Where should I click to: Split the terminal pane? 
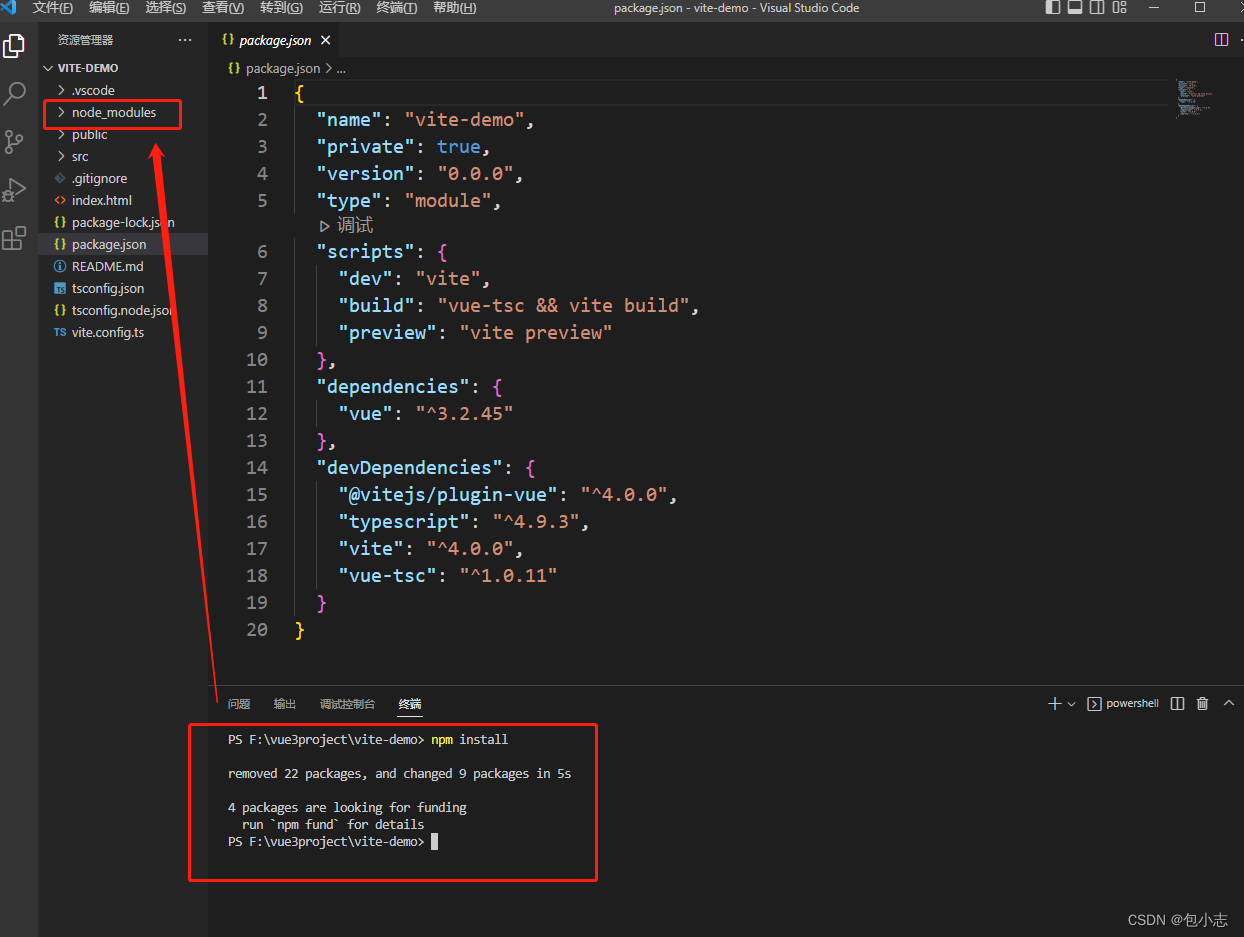1177,704
